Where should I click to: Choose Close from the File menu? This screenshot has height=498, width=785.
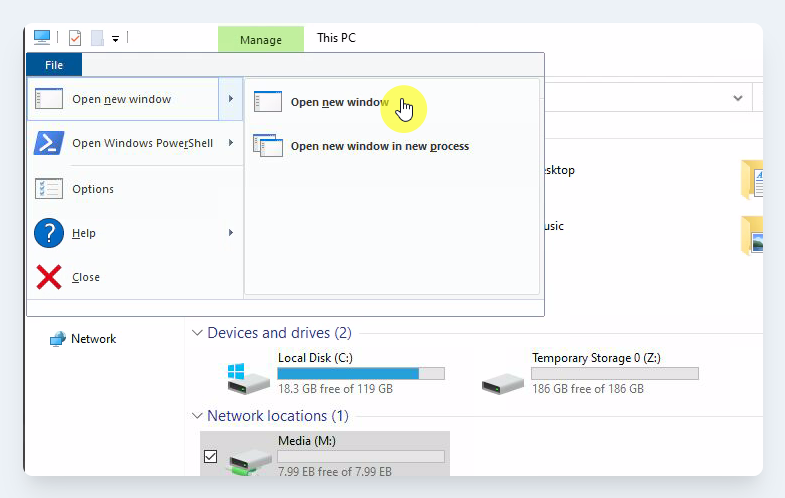click(134, 277)
